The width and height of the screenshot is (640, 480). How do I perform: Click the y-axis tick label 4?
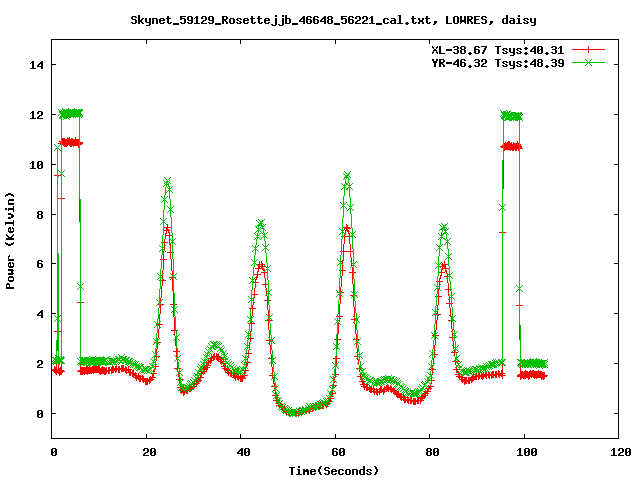pos(40,314)
